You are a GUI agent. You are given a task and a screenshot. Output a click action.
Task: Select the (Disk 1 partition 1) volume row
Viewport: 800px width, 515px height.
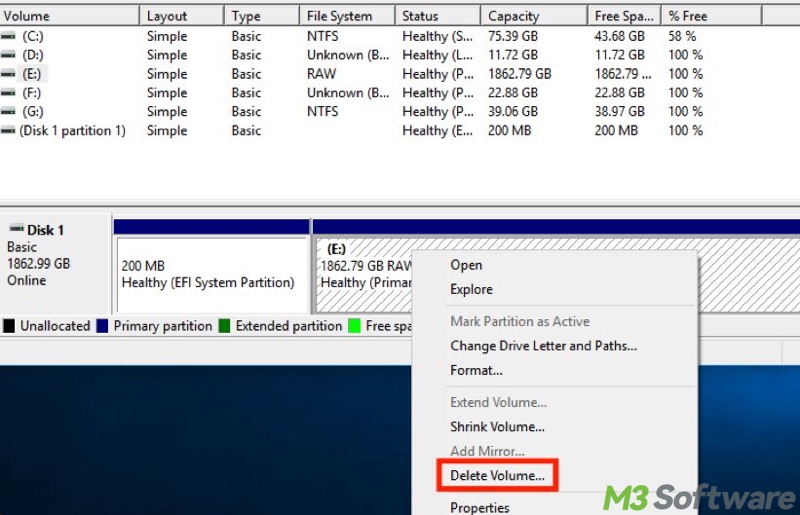pyautogui.click(x=72, y=130)
